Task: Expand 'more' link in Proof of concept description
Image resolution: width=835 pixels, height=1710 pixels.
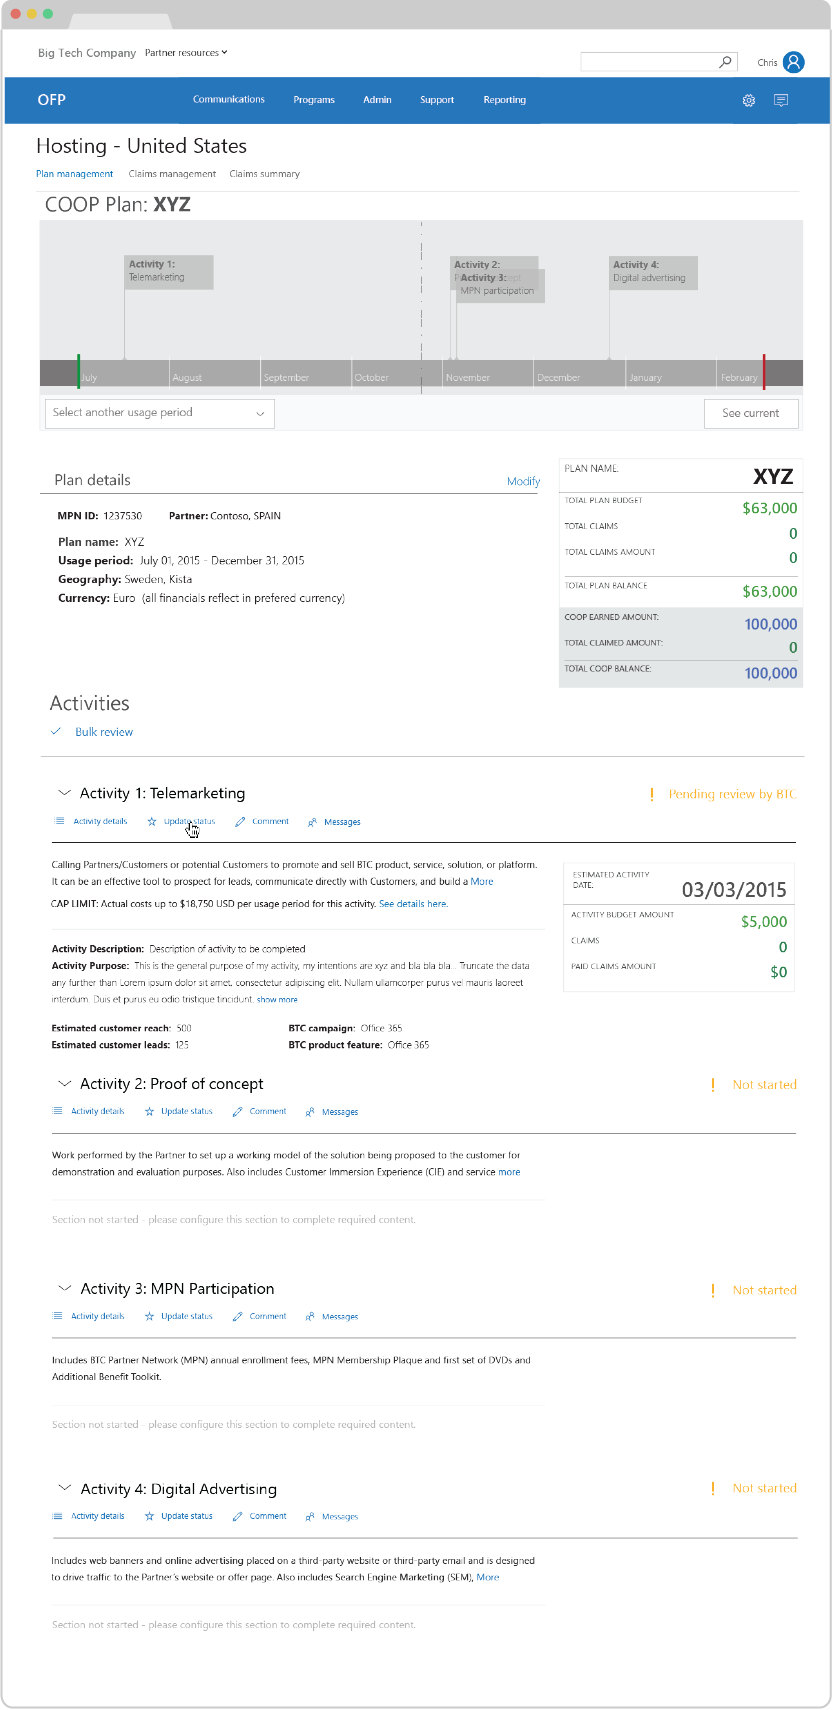Action: [x=509, y=1172]
